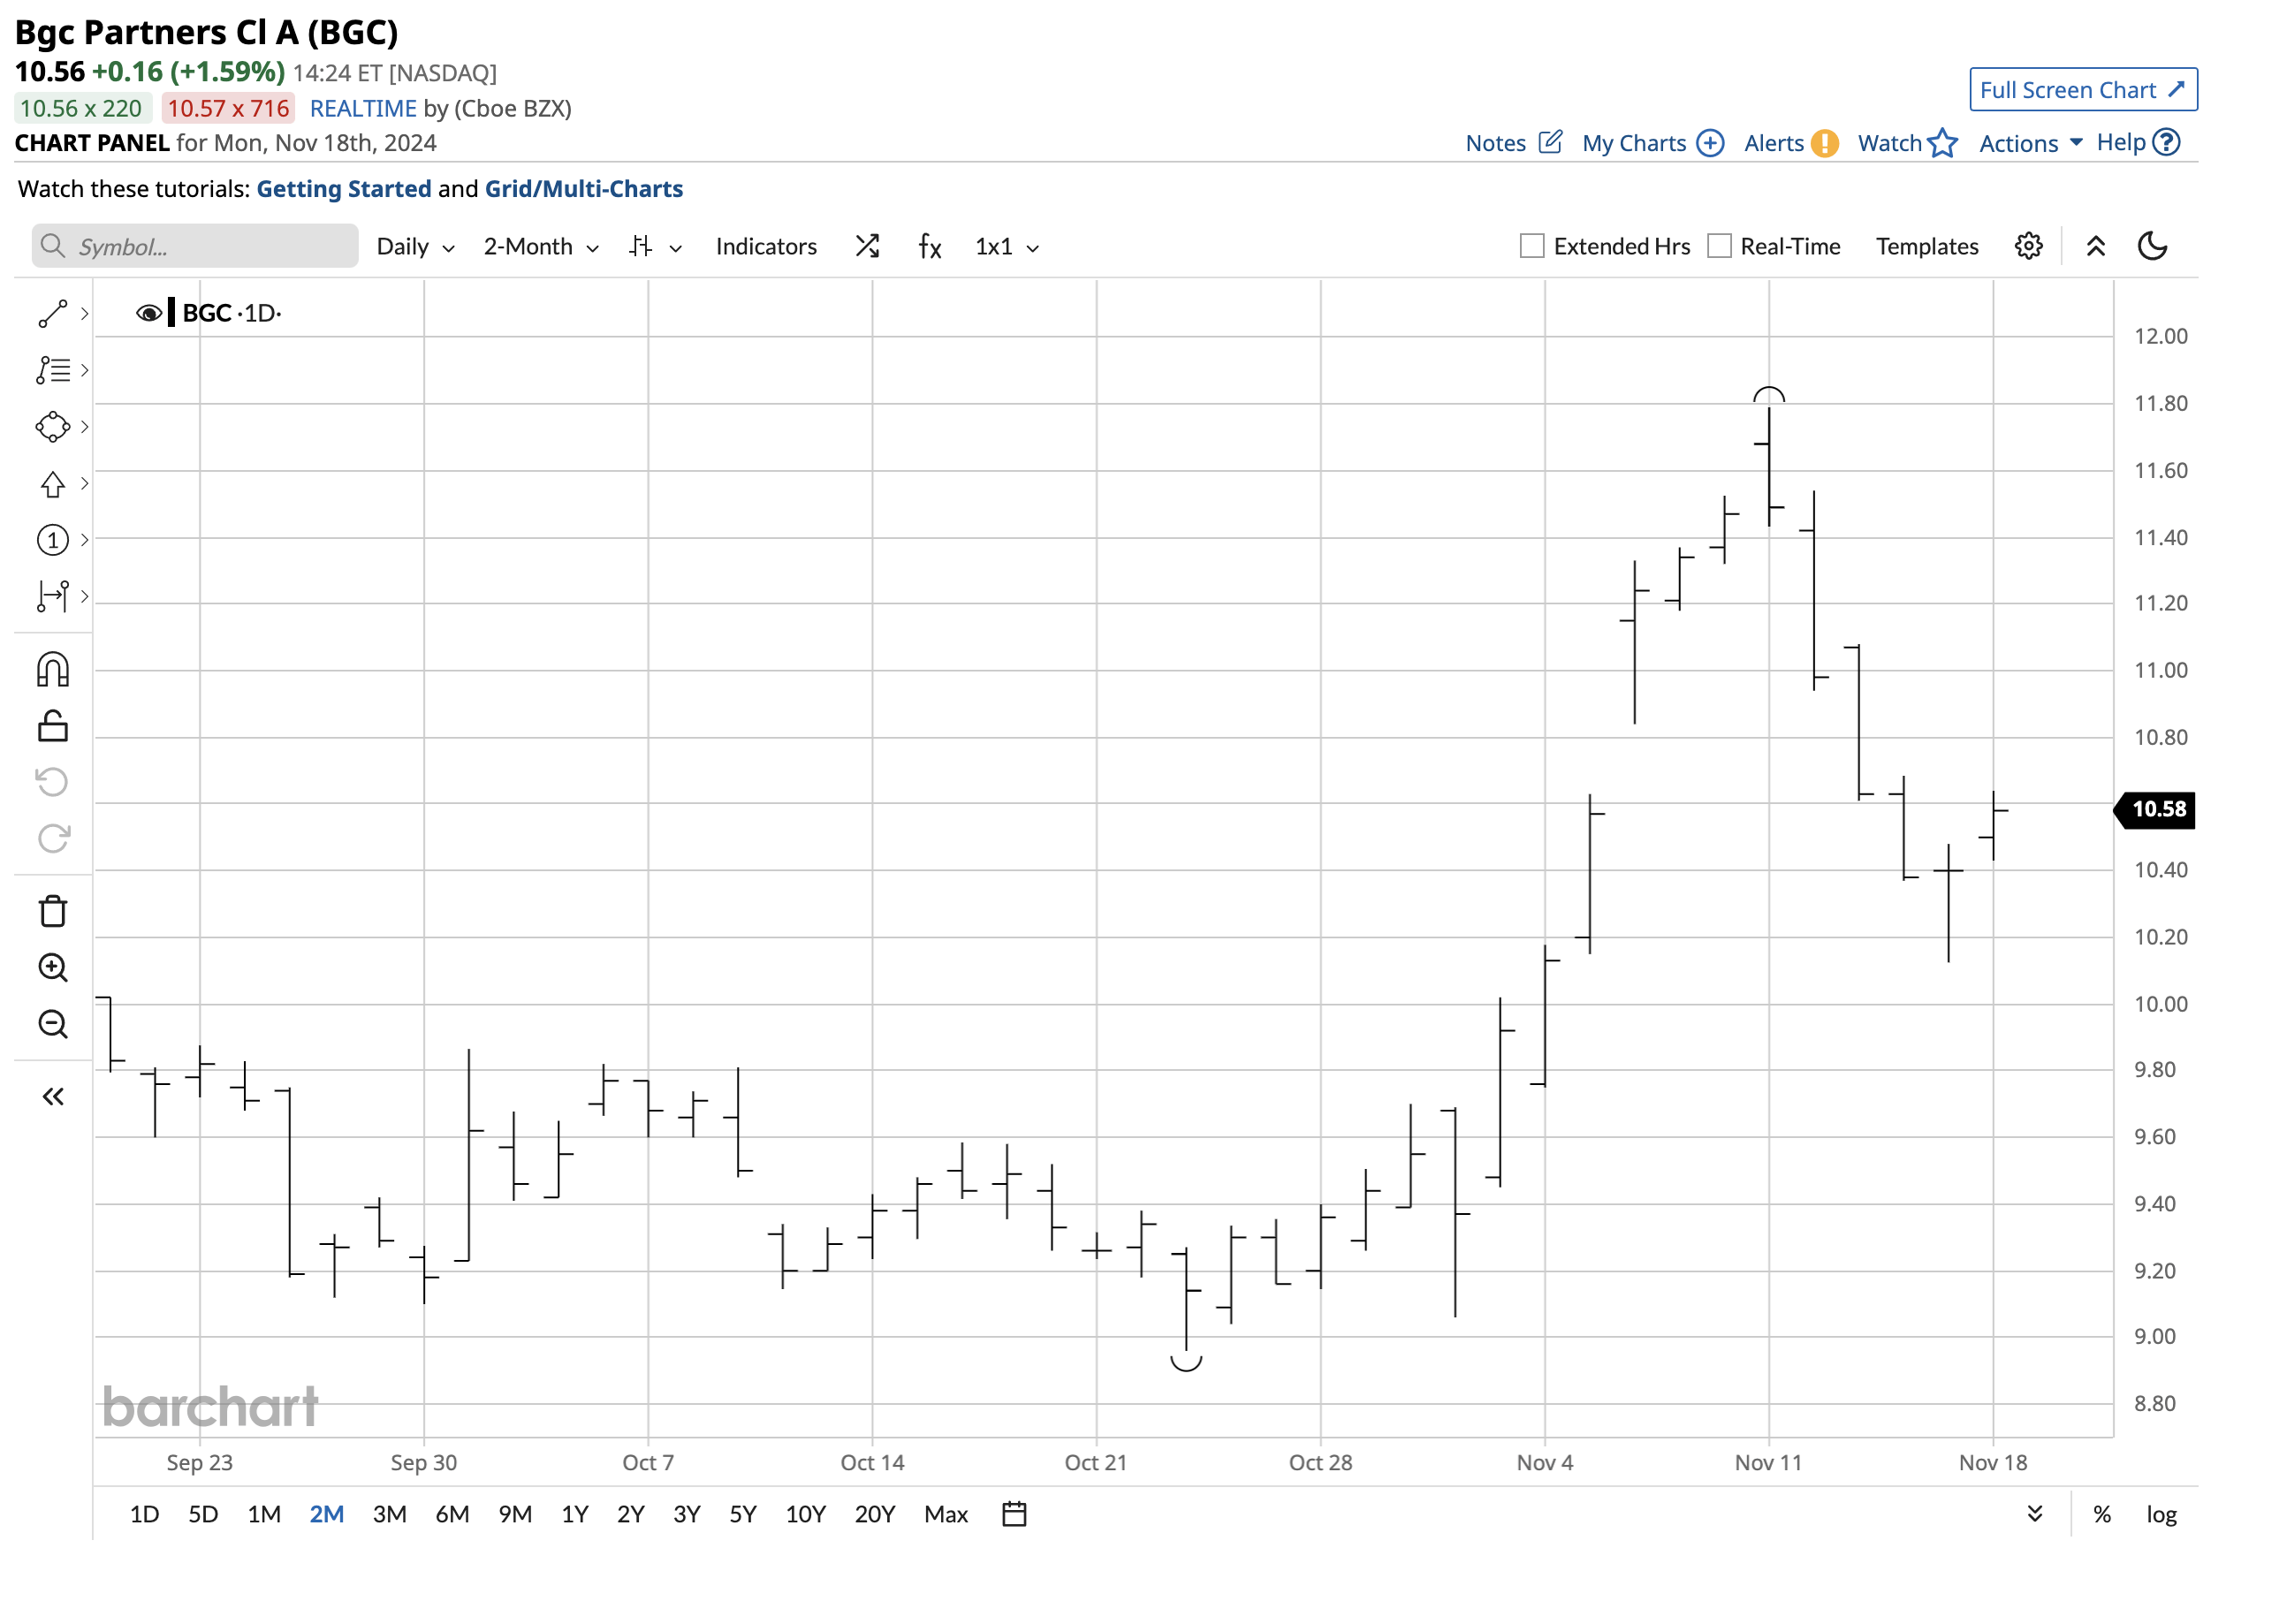Select the trend line drawing tool

[52, 314]
